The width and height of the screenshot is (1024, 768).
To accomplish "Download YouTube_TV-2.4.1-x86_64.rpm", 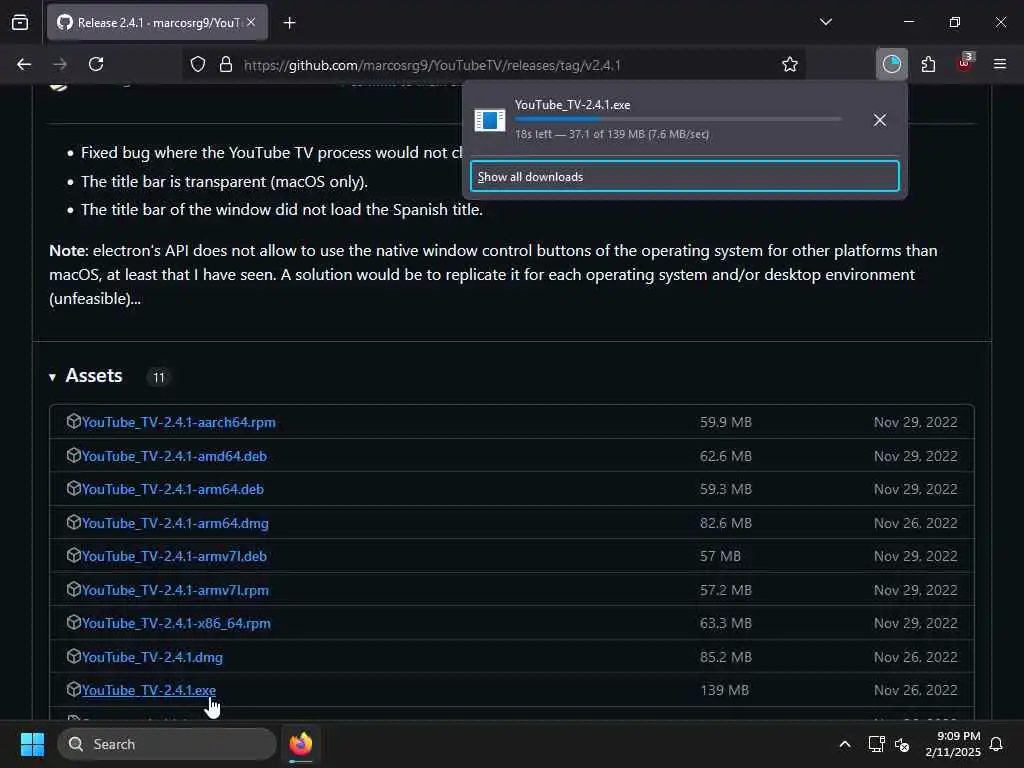I will click(176, 624).
